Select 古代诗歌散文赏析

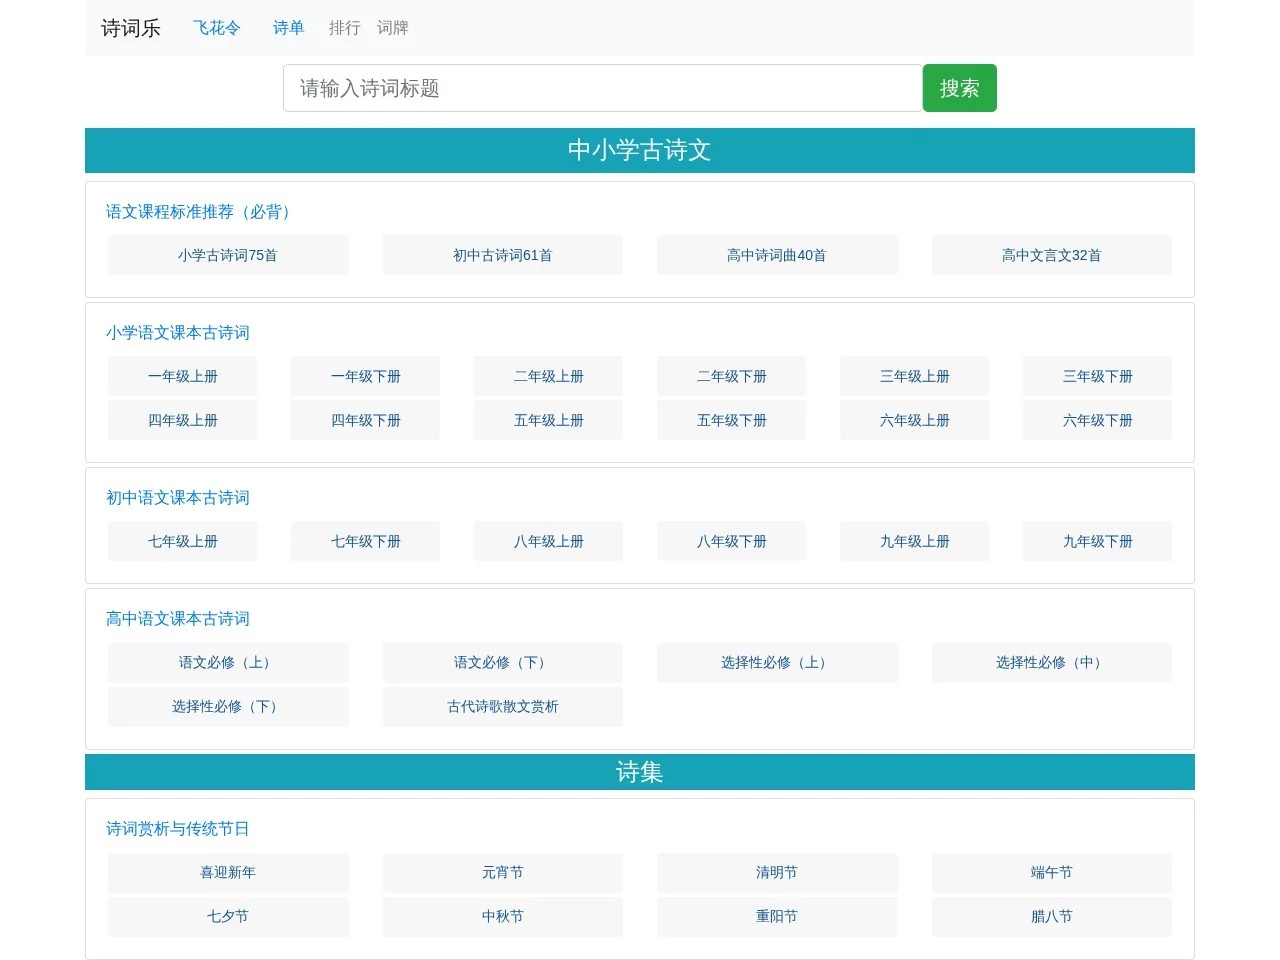point(502,707)
